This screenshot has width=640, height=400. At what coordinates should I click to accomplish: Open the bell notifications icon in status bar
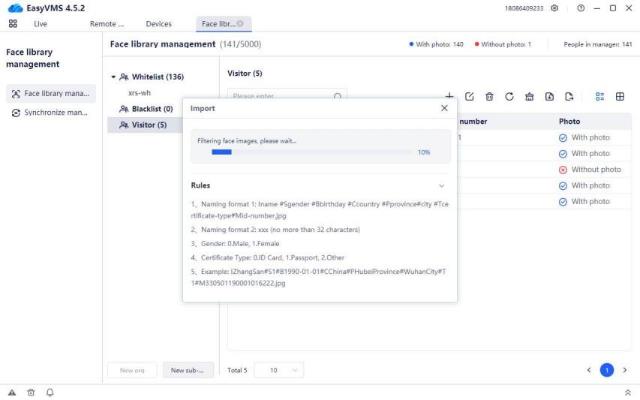(x=50, y=392)
